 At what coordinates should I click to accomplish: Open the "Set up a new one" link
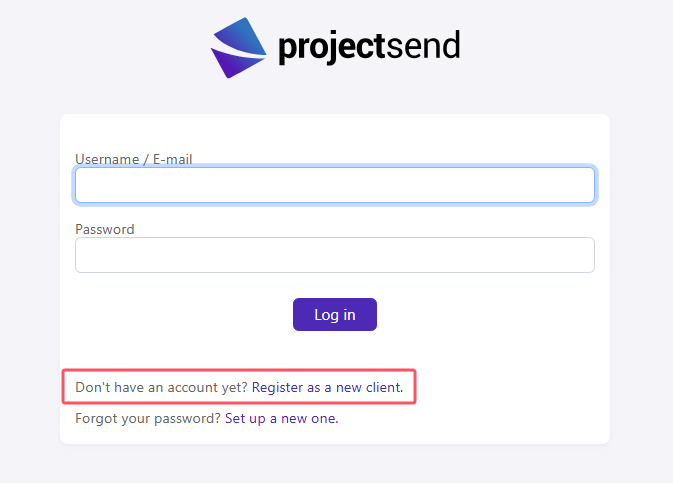[x=282, y=418]
